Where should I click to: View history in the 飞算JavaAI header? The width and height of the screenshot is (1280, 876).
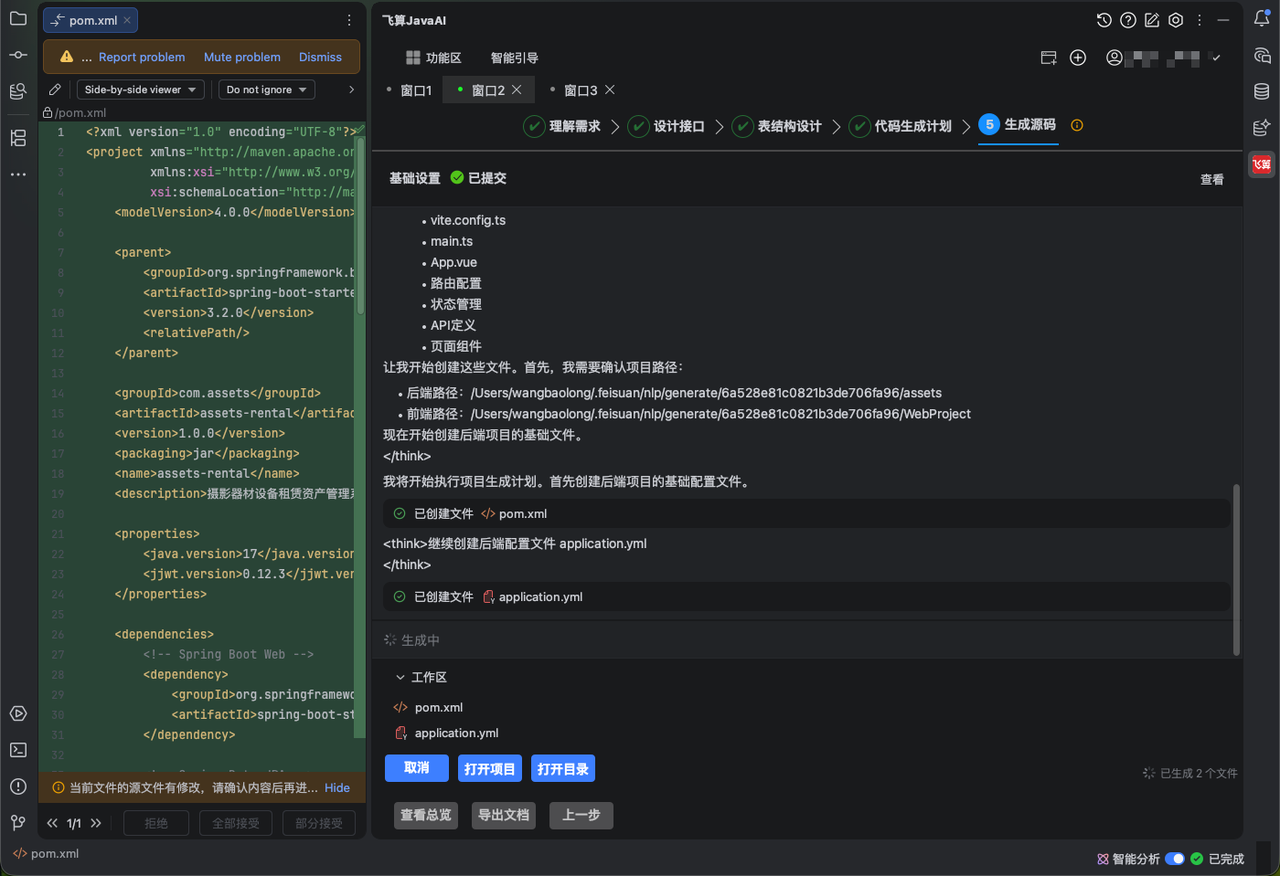1104,20
